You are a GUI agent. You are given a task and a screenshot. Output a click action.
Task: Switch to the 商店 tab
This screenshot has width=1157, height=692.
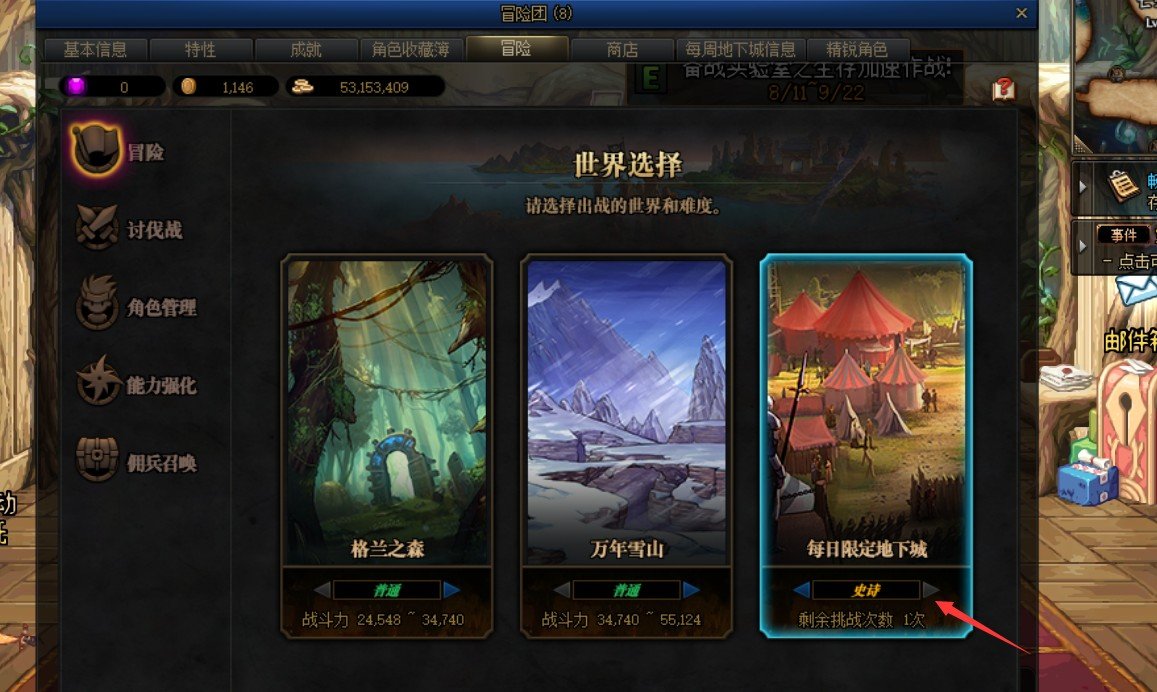click(622, 49)
